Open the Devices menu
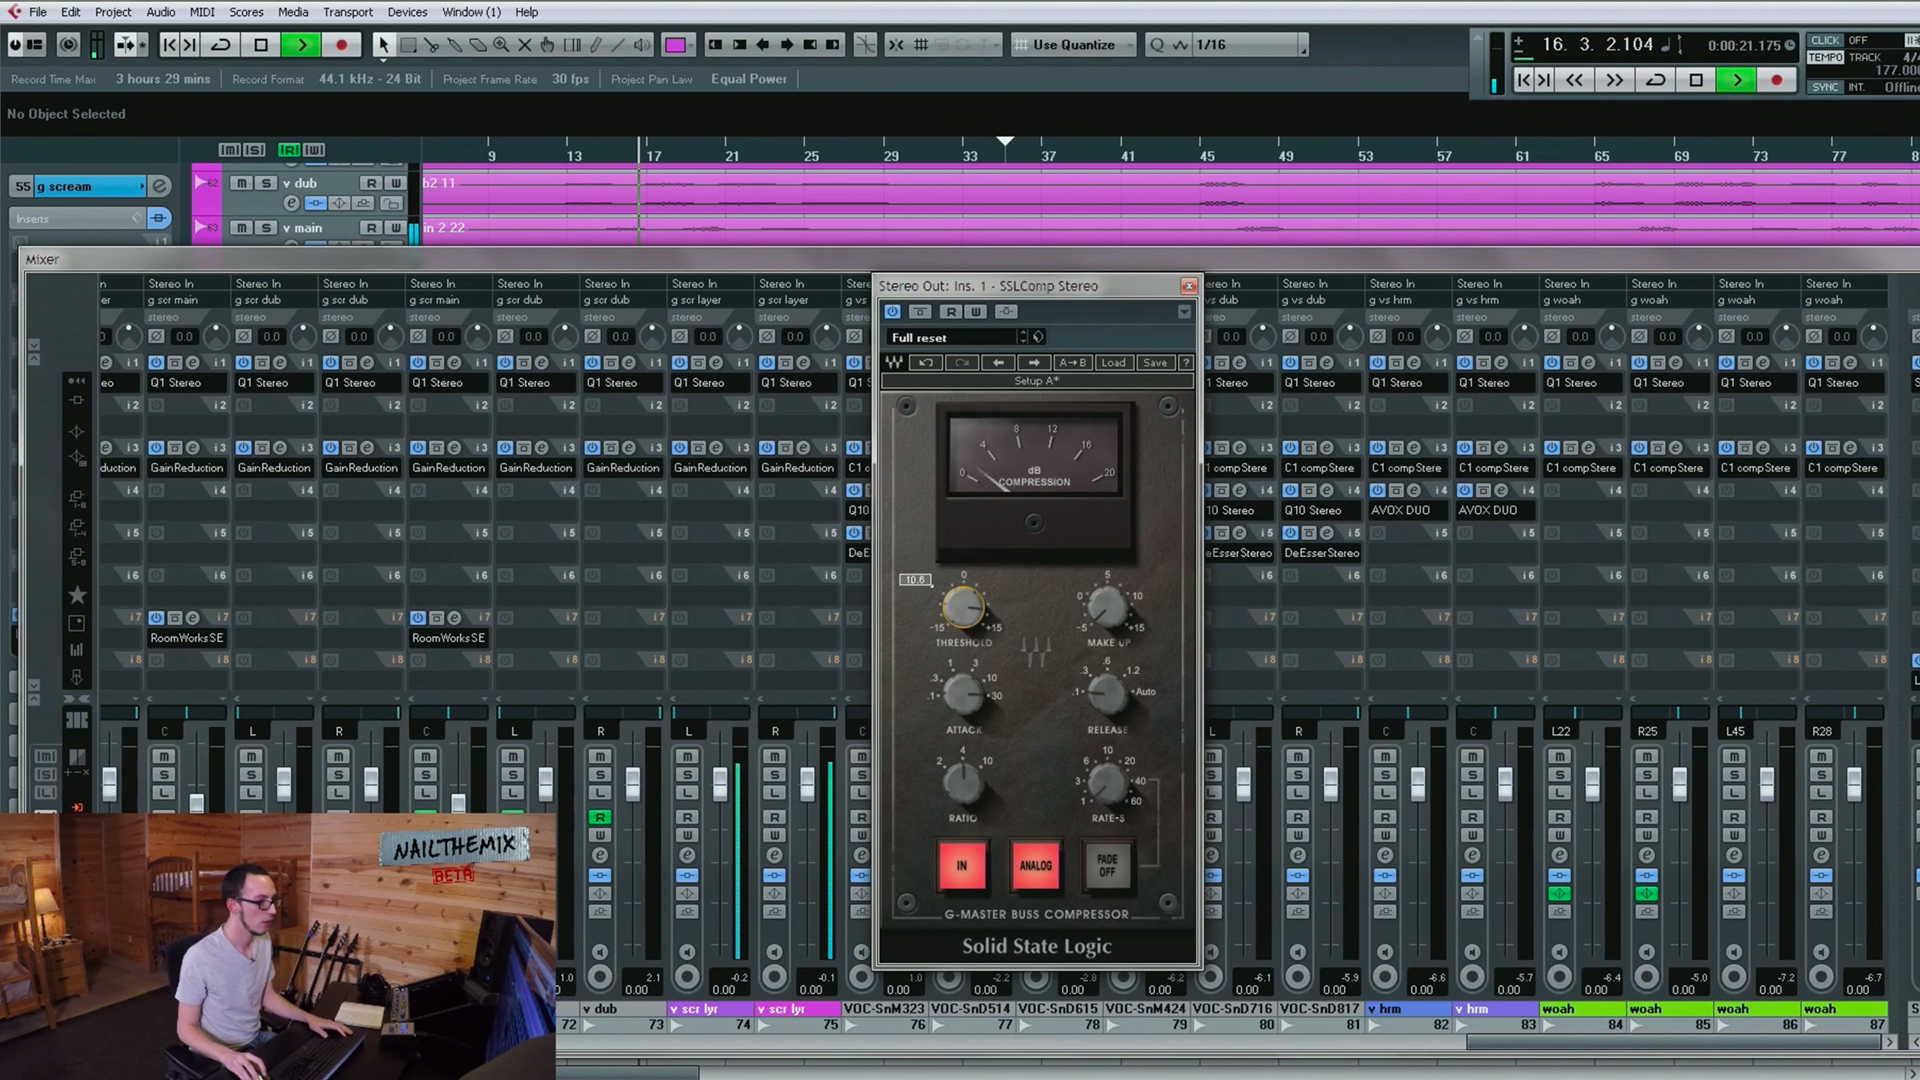The height and width of the screenshot is (1080, 1920). click(407, 11)
